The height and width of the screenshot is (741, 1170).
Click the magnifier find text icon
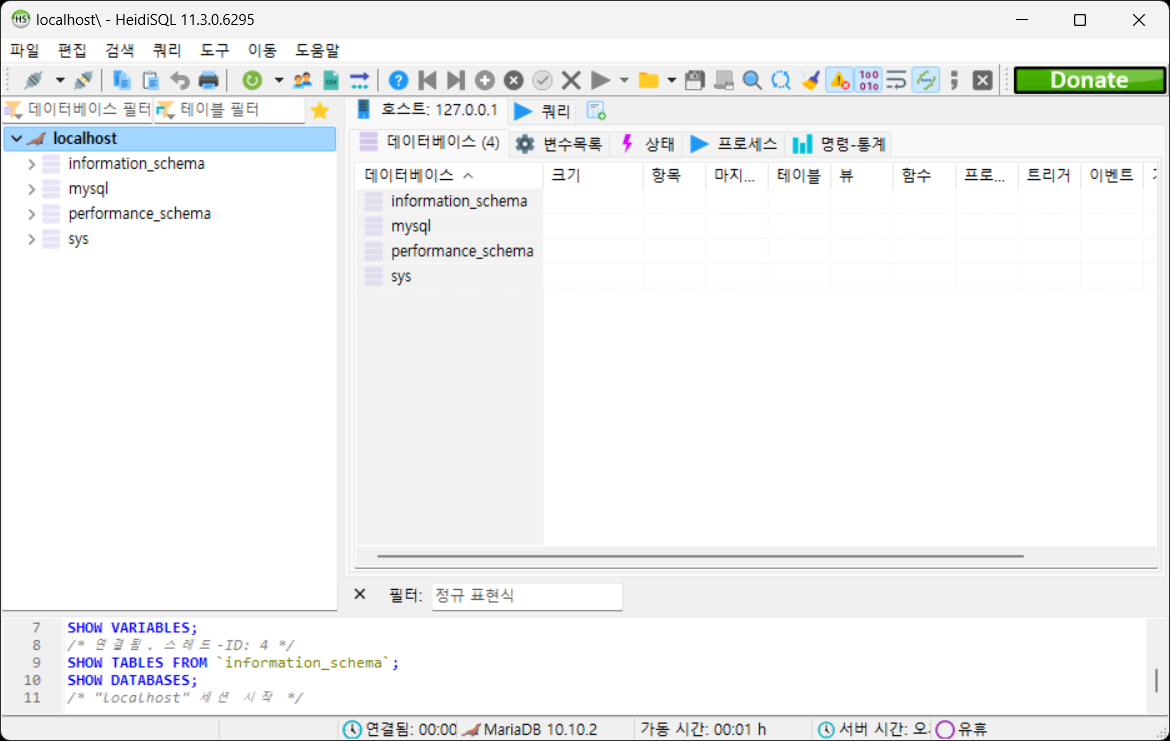(x=752, y=80)
